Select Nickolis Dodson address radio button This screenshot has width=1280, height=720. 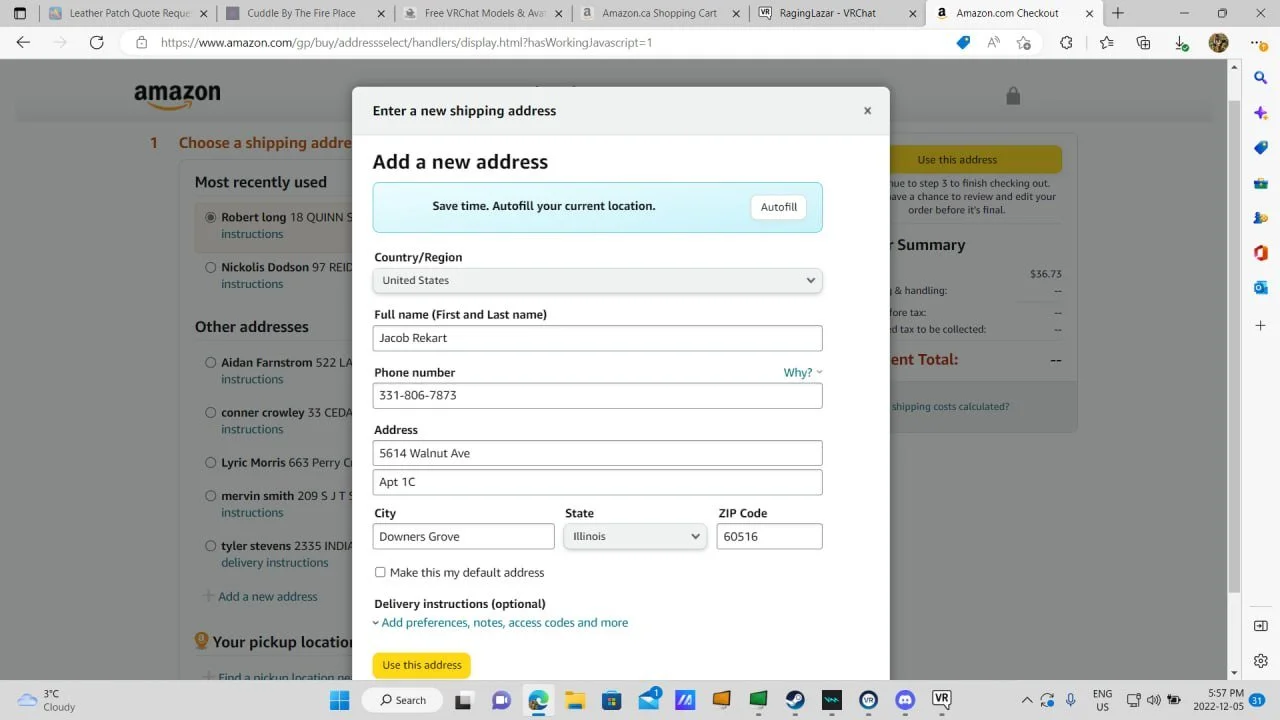[x=210, y=267]
